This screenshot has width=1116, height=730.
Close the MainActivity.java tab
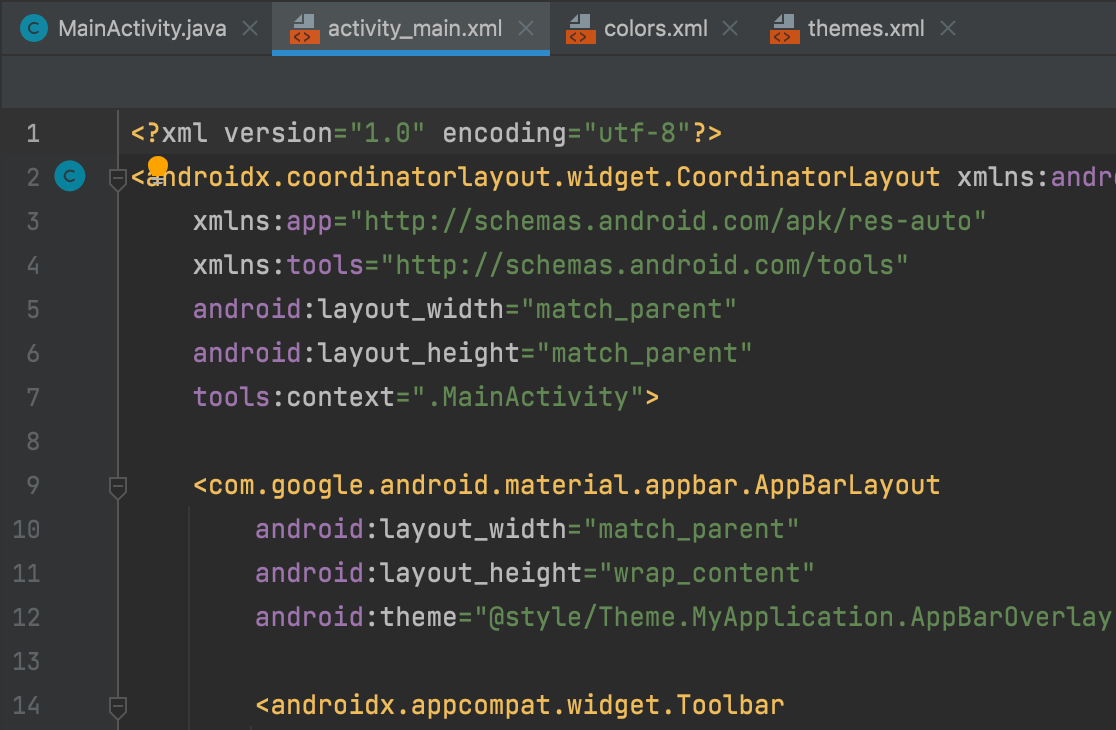[x=249, y=28]
